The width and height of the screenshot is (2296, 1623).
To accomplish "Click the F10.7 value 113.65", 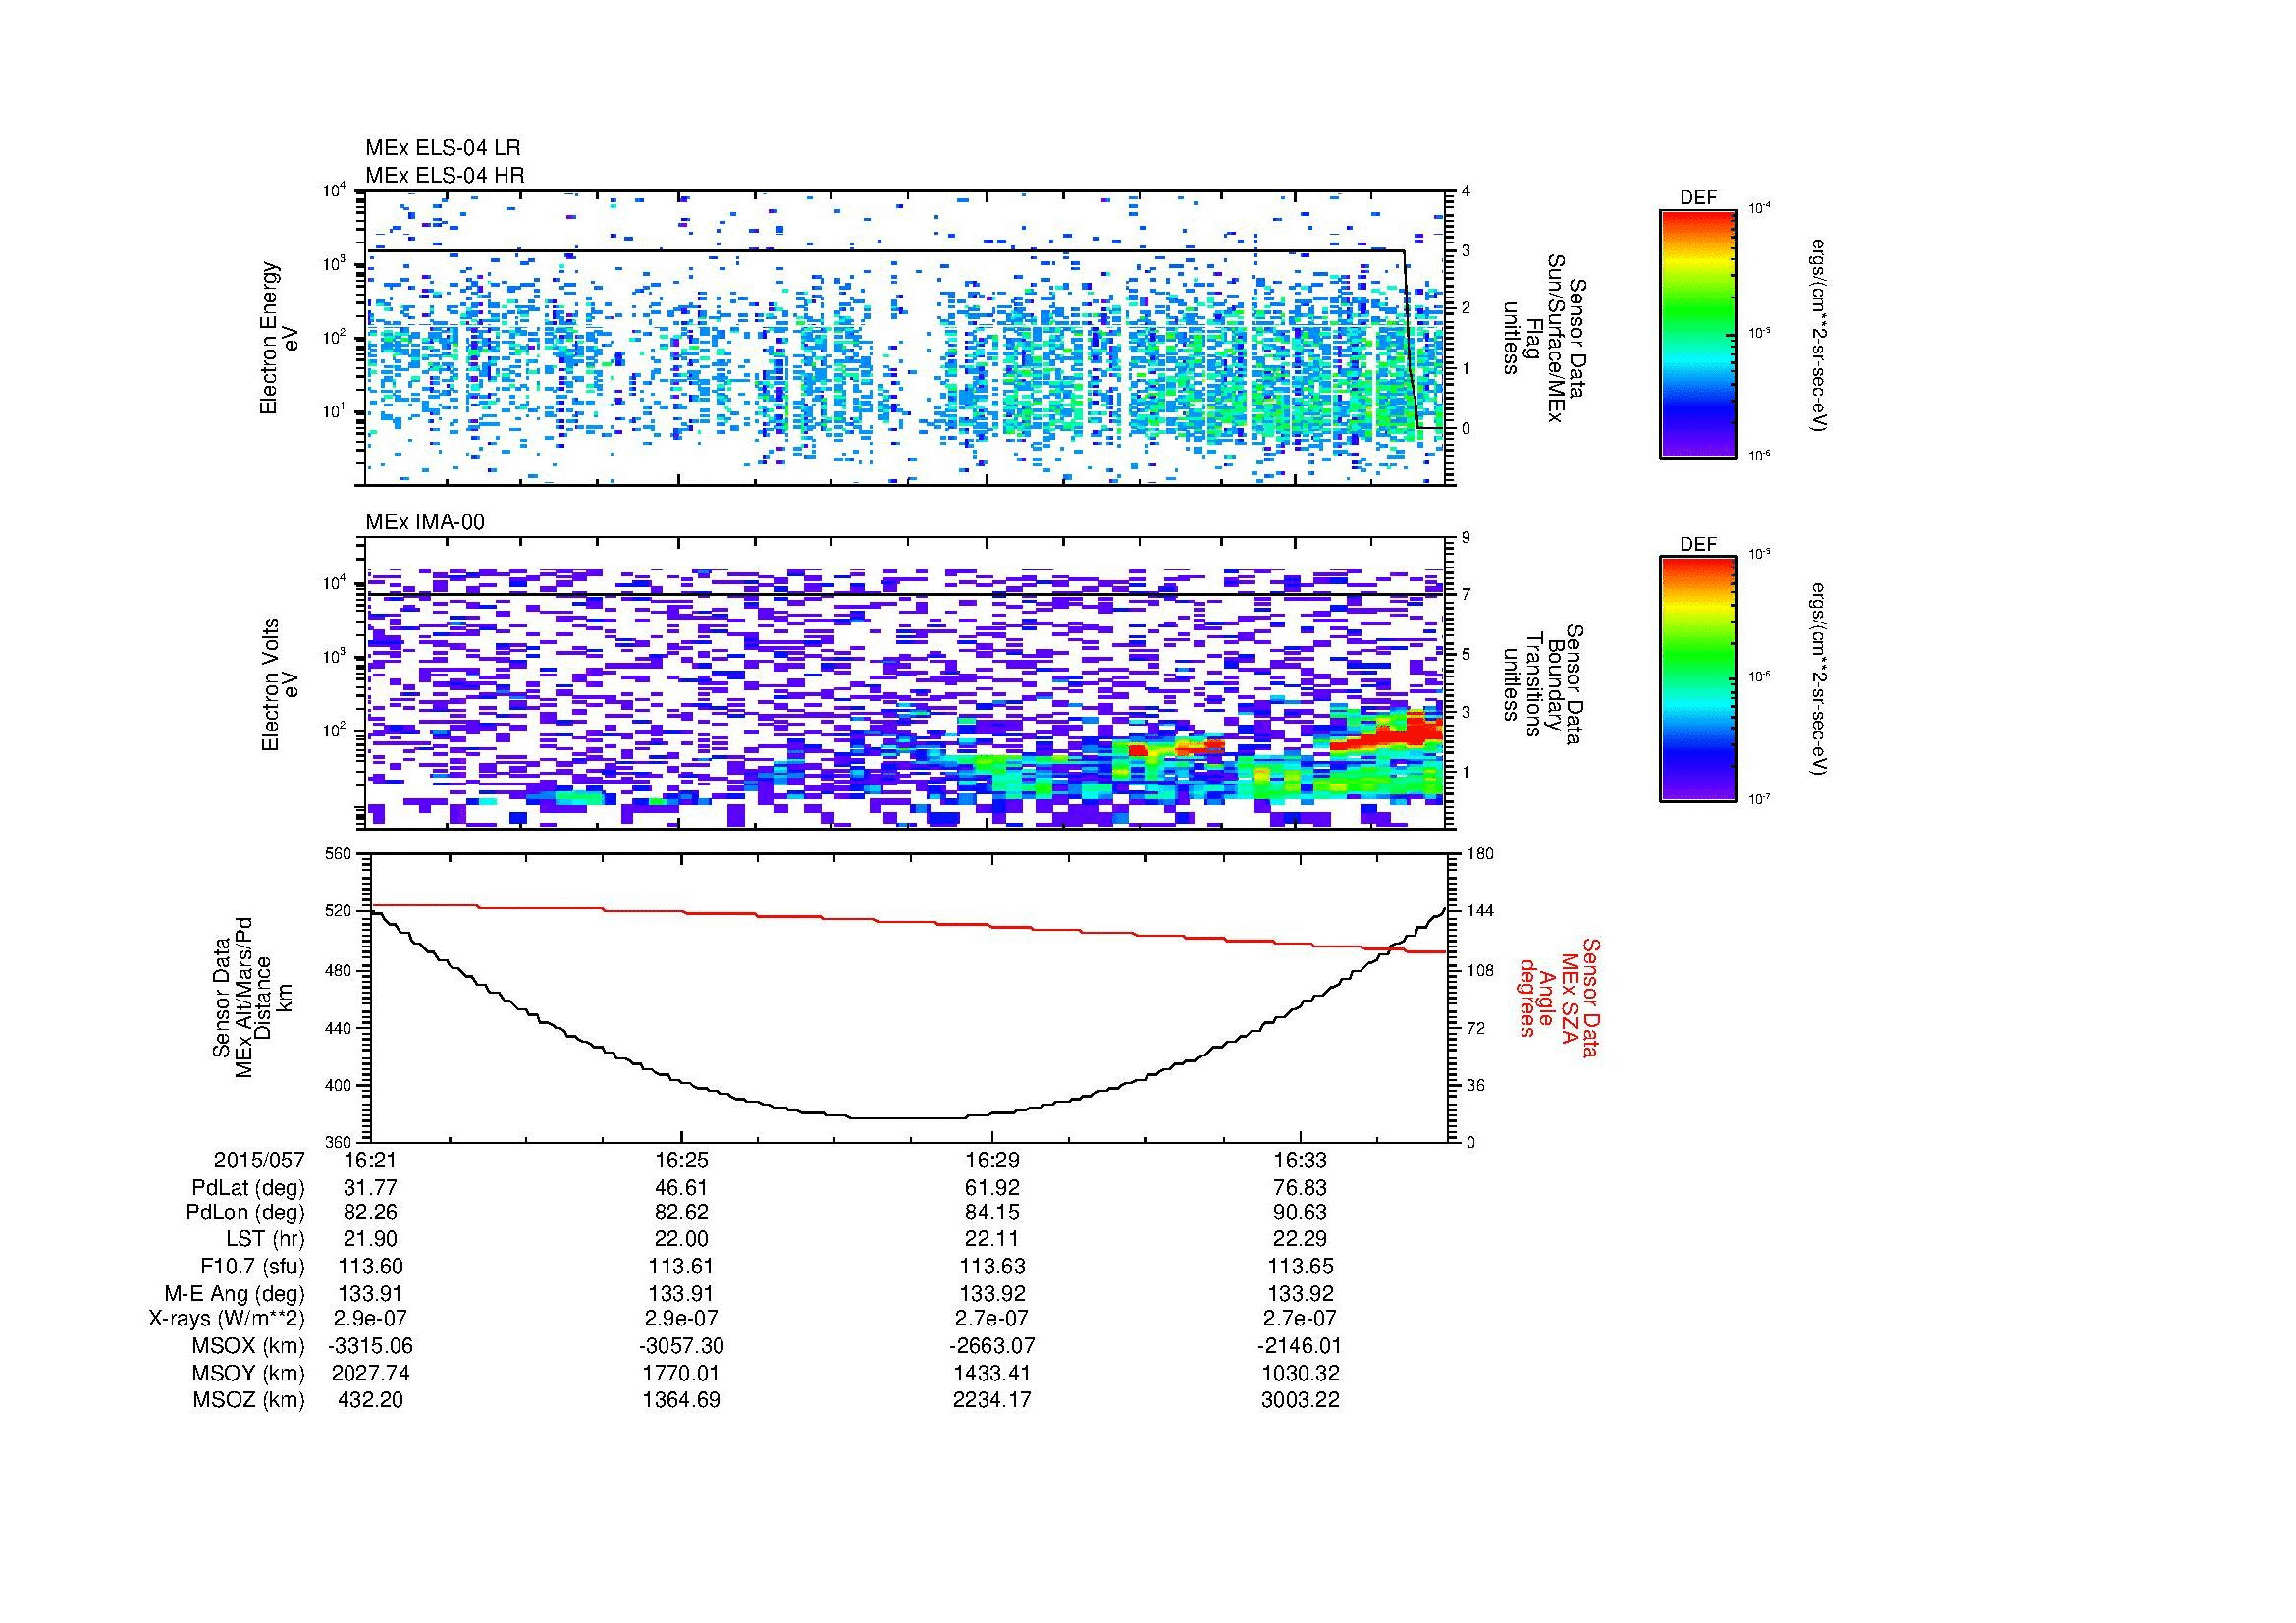I will coord(1300,1267).
